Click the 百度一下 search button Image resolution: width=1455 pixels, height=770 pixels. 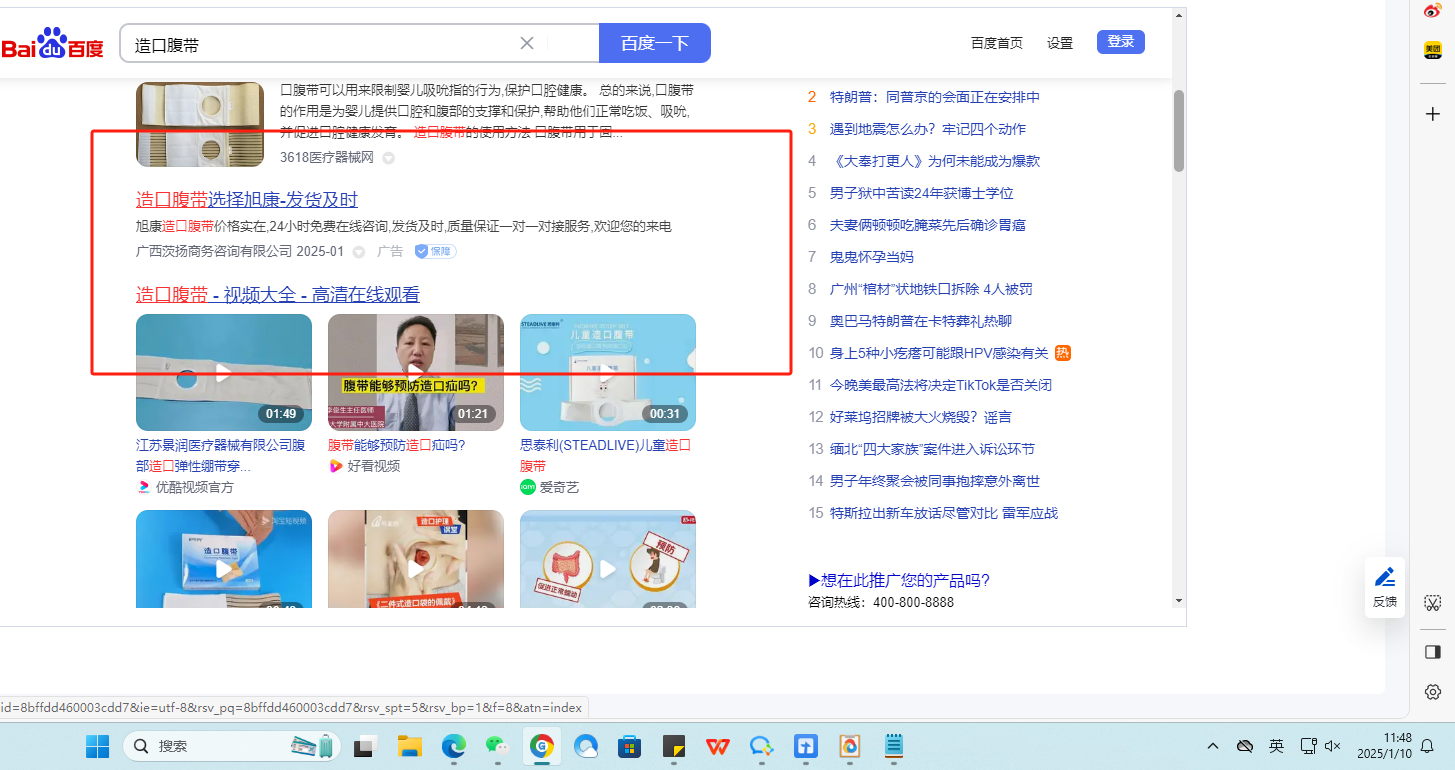655,43
